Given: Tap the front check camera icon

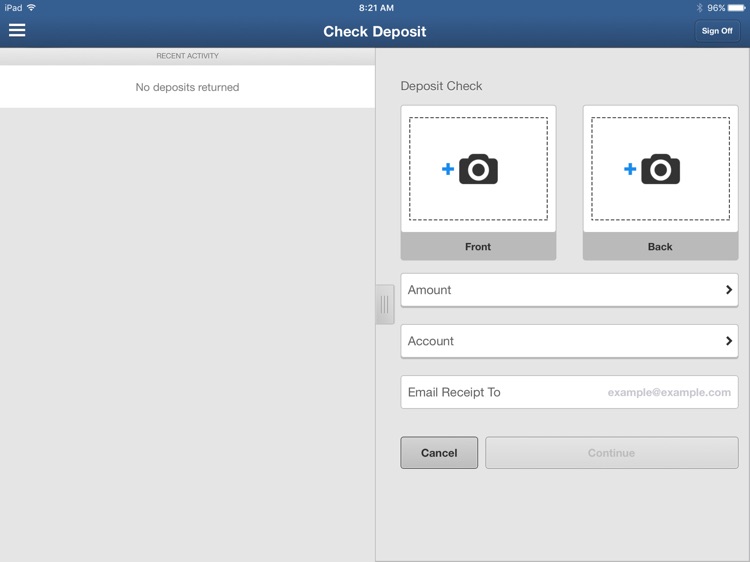Looking at the screenshot, I should coord(478,169).
